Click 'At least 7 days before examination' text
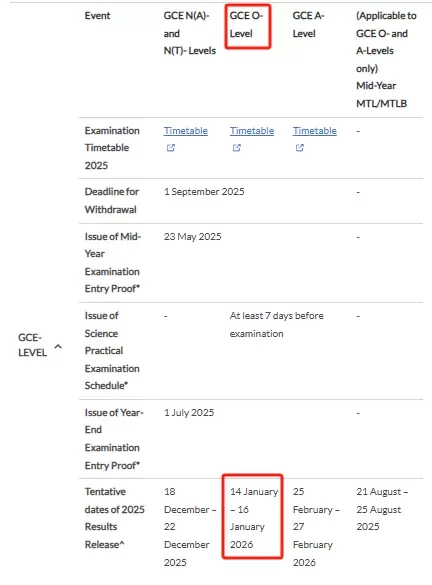This screenshot has width=432, height=585. coord(276,325)
